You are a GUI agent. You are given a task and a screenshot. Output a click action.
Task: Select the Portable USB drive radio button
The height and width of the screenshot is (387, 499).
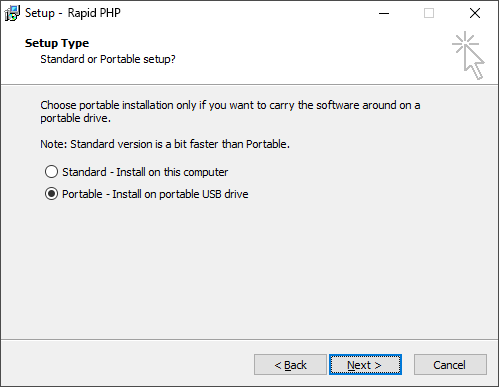pyautogui.click(x=51, y=194)
